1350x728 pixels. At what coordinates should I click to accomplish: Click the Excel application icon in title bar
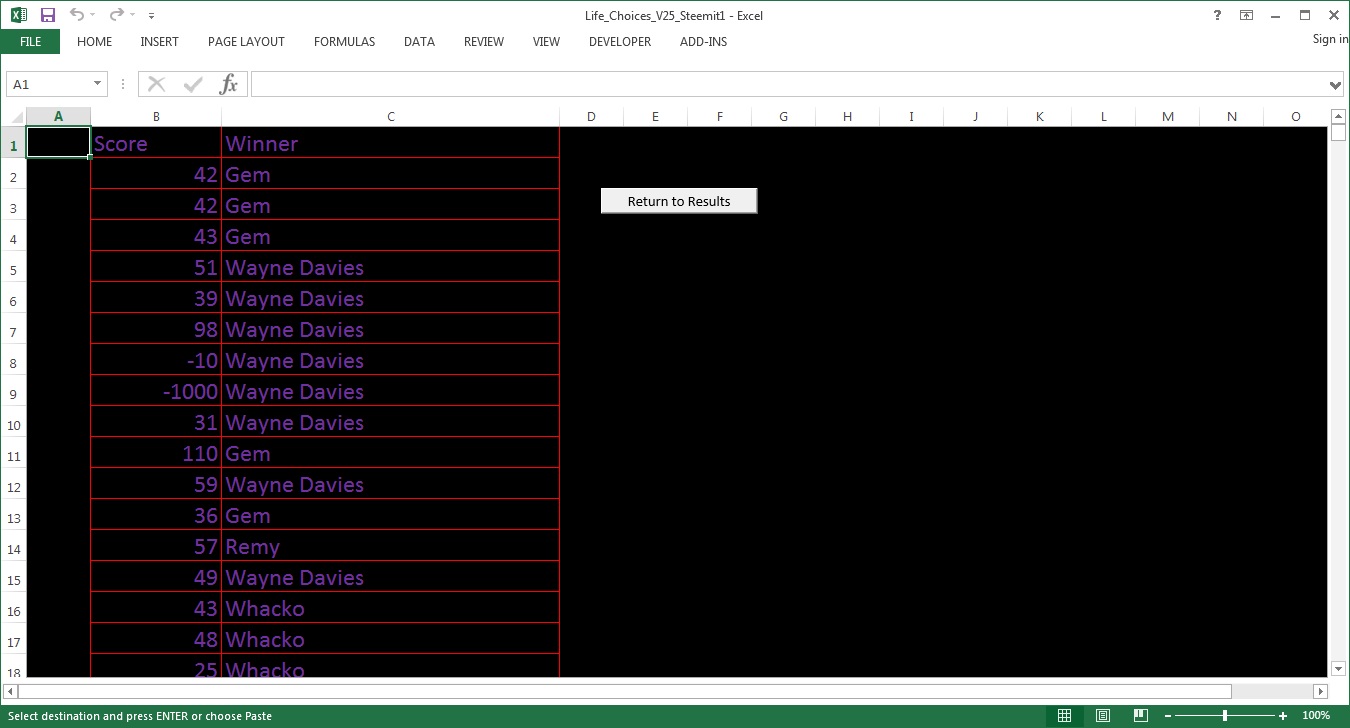pos(19,15)
